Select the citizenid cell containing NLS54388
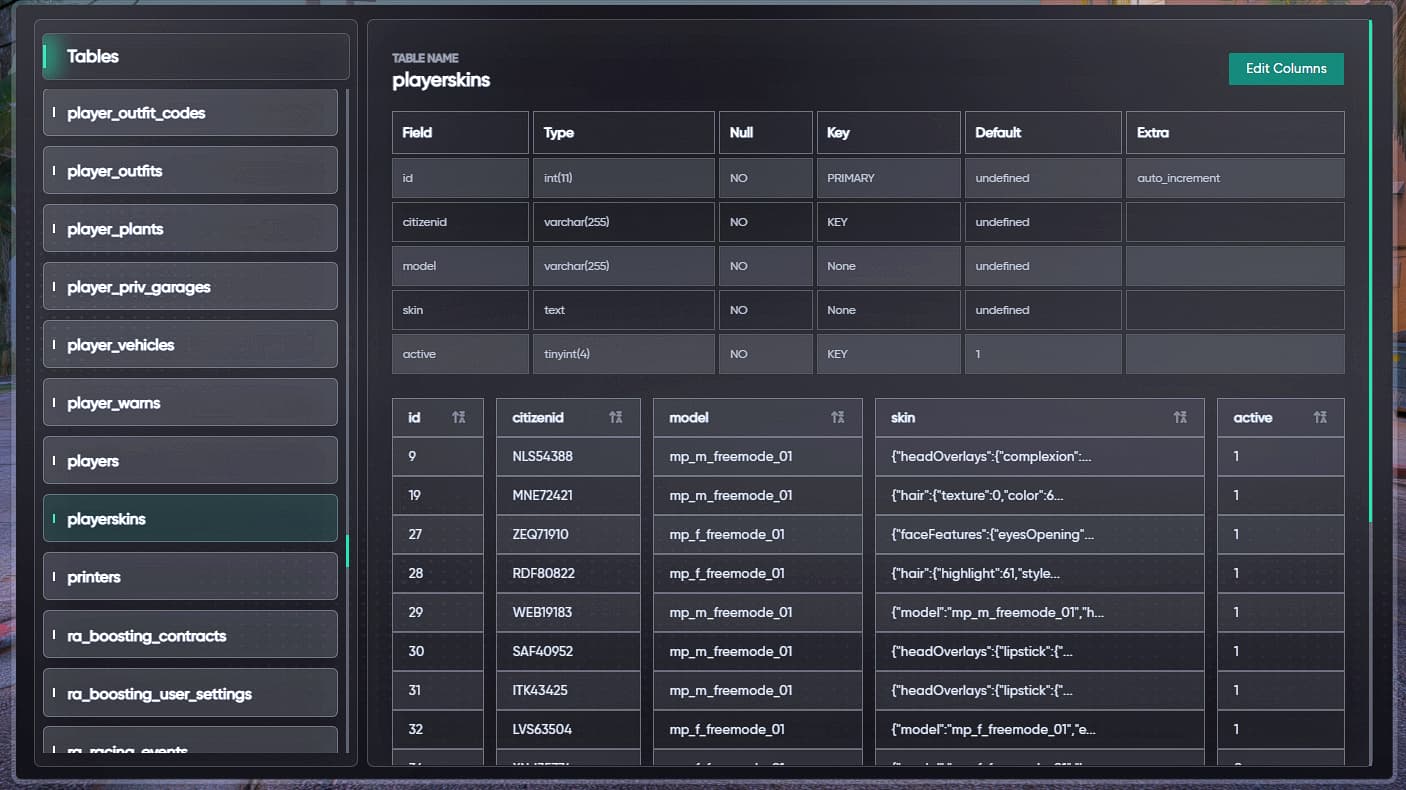 (x=568, y=456)
